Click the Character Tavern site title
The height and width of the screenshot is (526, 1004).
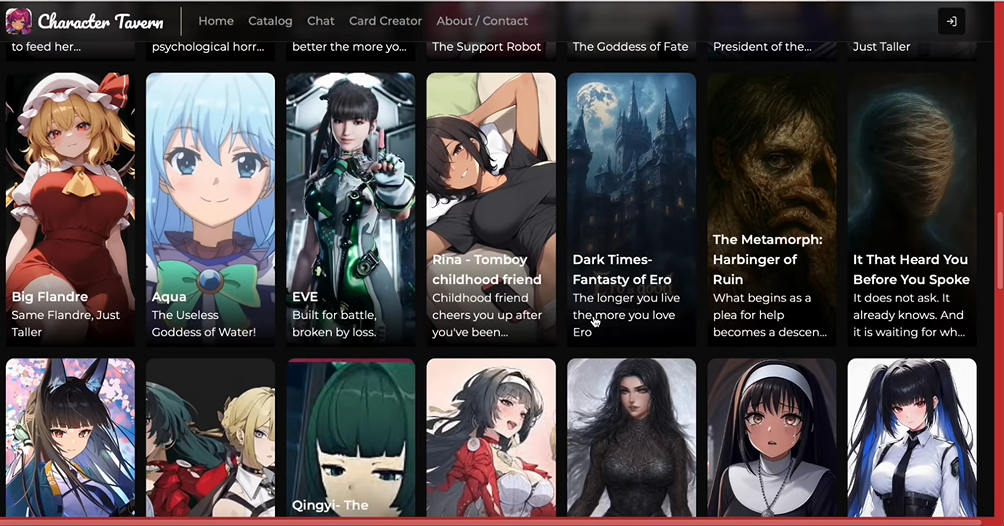coord(101,21)
